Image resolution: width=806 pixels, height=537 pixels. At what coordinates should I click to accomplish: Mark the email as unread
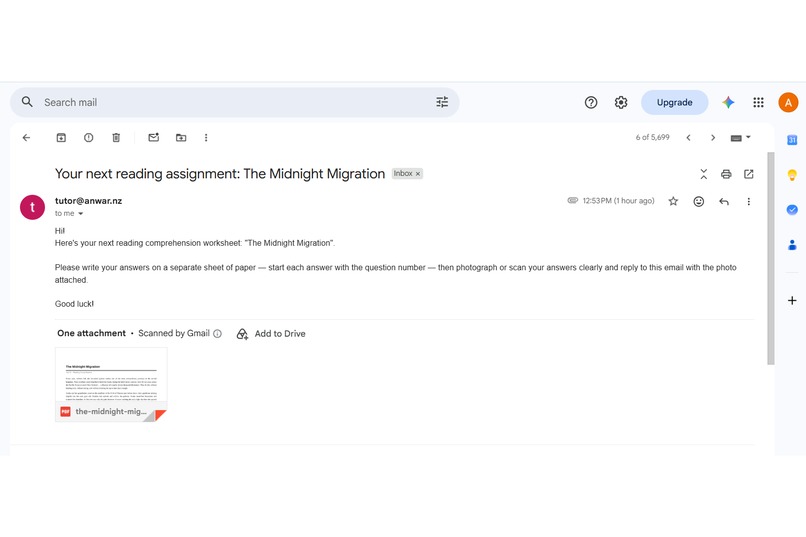154,137
